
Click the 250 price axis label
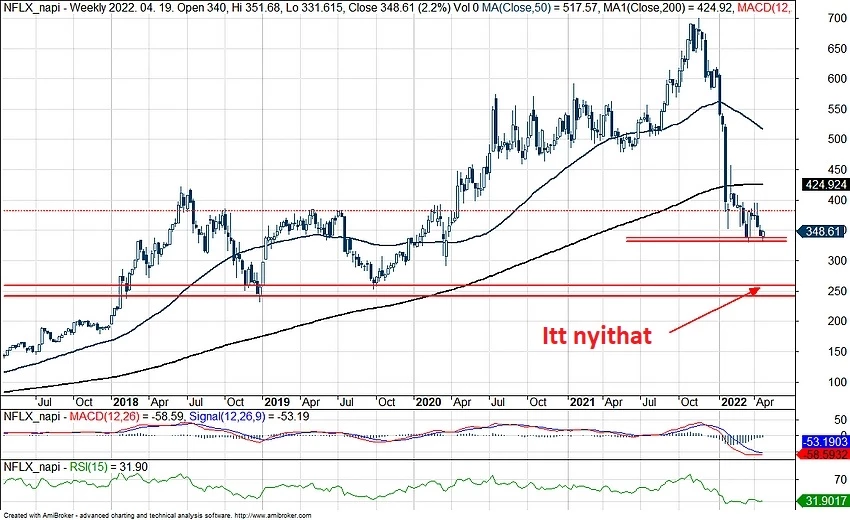(x=837, y=291)
